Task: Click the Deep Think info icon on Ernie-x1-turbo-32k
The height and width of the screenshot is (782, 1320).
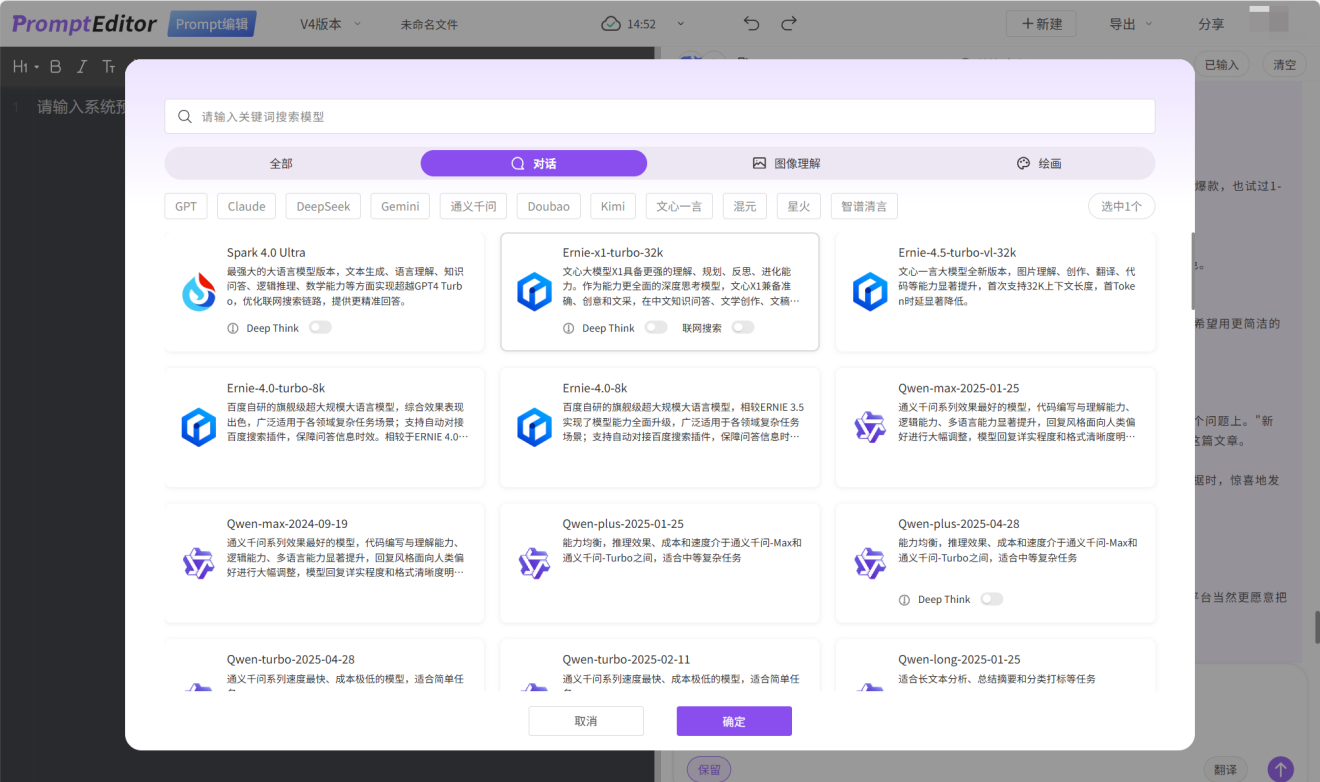Action: [x=569, y=328]
